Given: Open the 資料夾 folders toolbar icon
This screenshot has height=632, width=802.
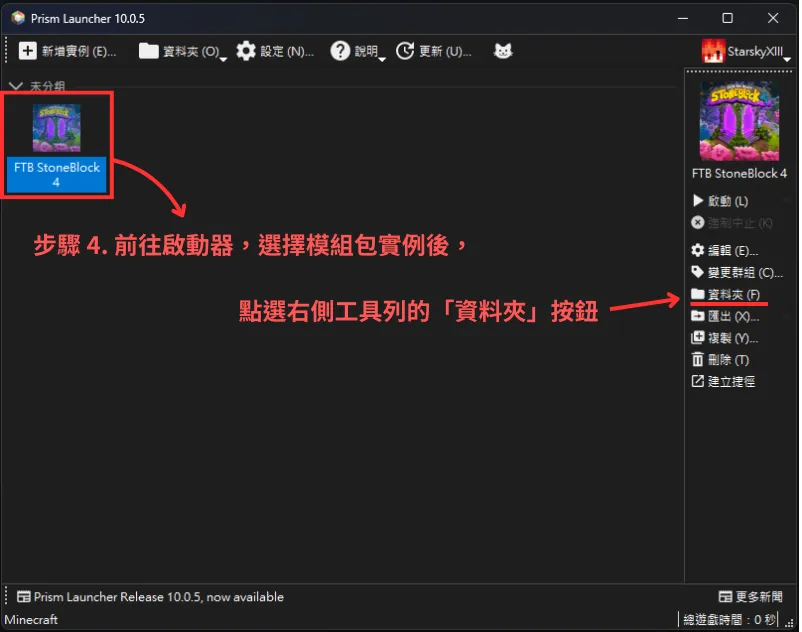Looking at the screenshot, I should pos(149,51).
